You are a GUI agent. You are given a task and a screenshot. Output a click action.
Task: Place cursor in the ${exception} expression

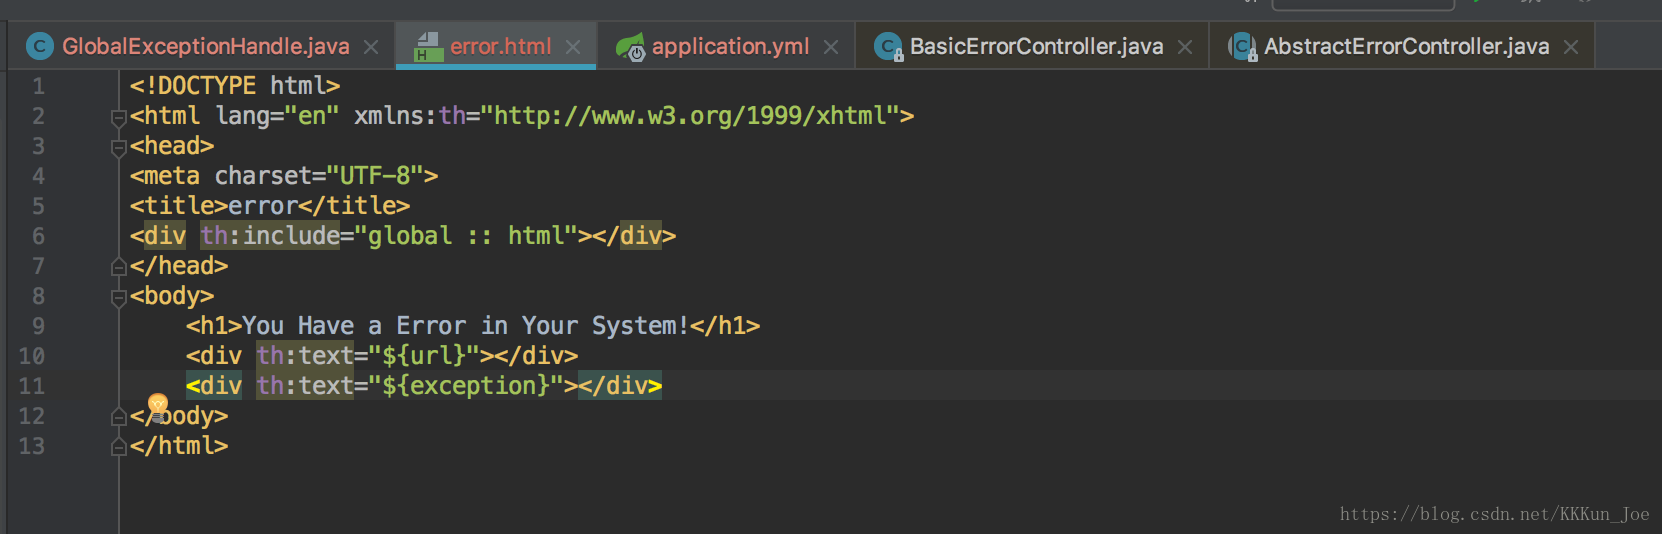[466, 386]
